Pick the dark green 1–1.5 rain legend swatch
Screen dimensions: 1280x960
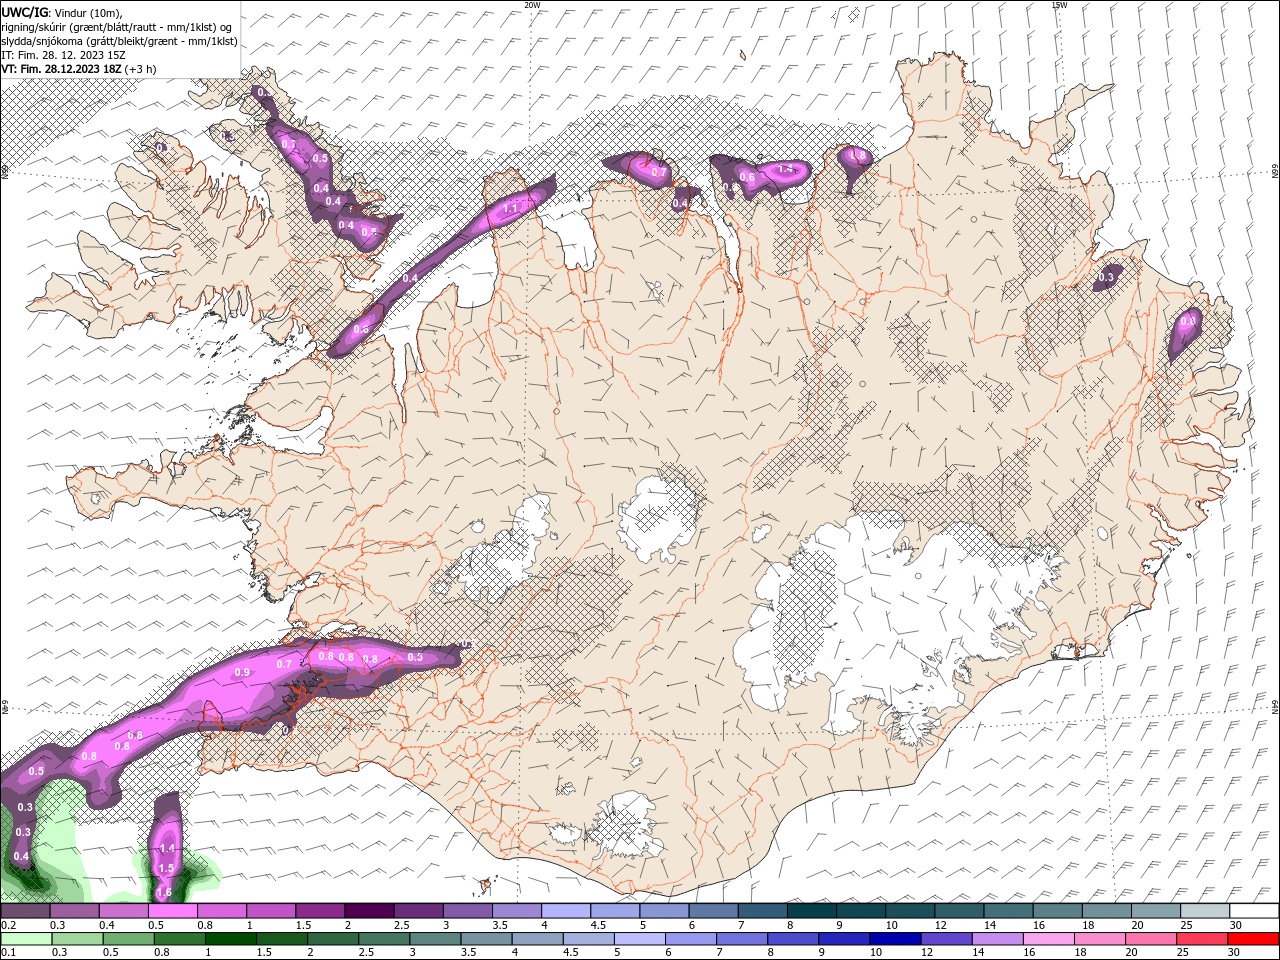230,939
